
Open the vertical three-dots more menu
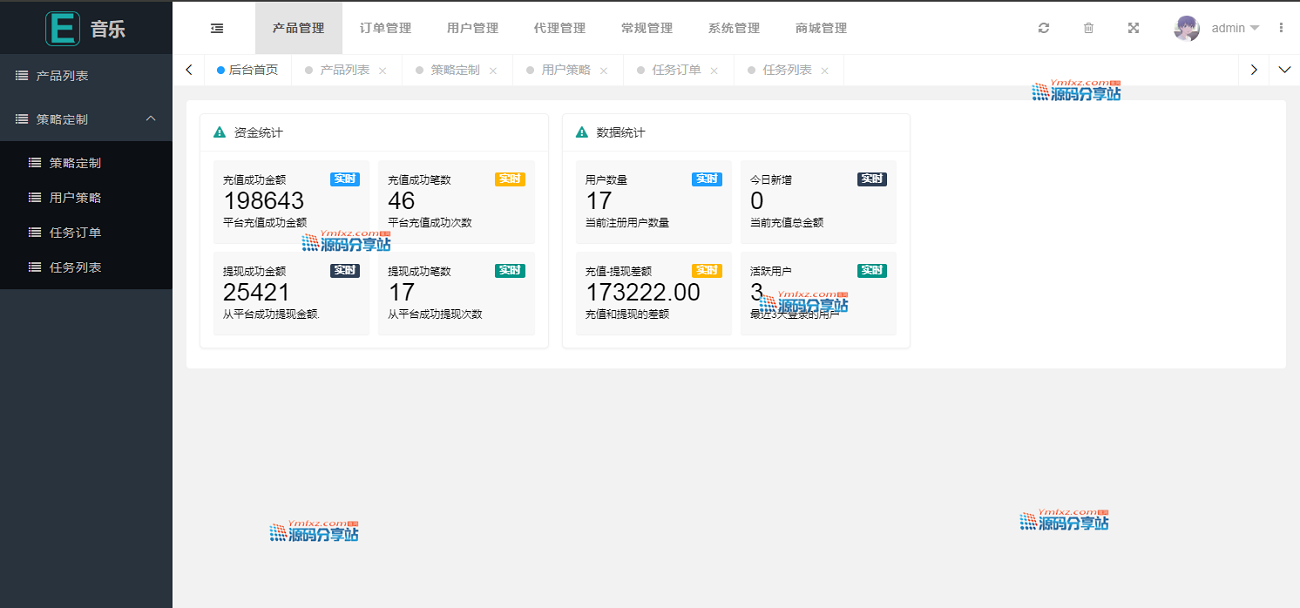pos(1281,28)
